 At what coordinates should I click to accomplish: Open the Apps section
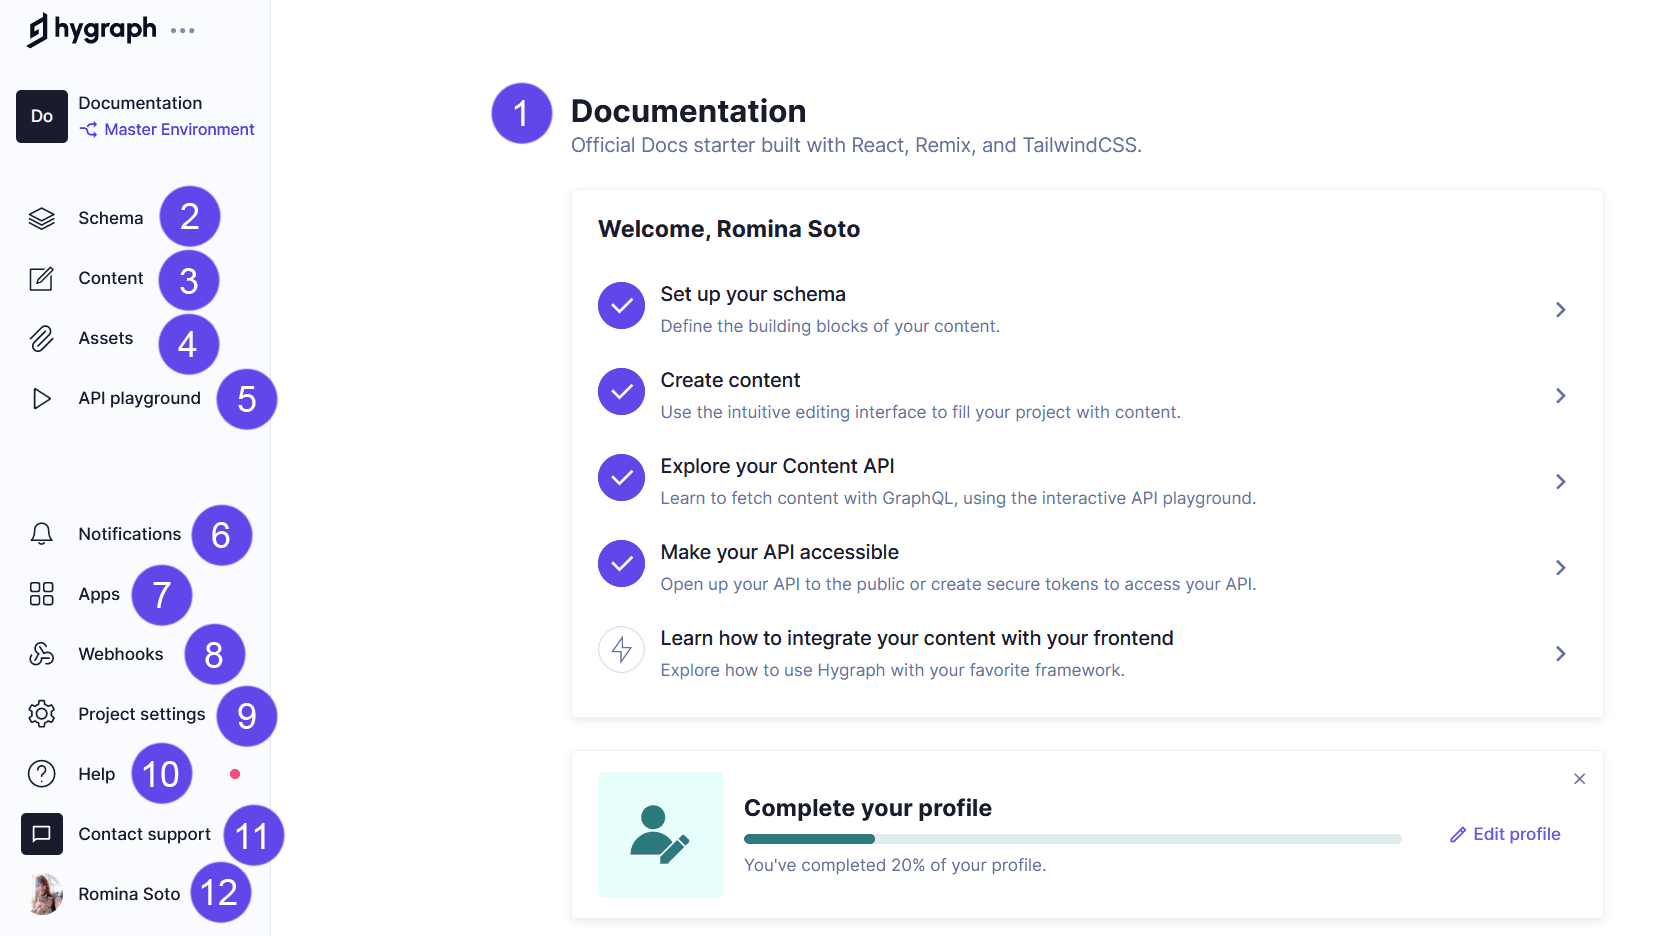click(x=98, y=593)
